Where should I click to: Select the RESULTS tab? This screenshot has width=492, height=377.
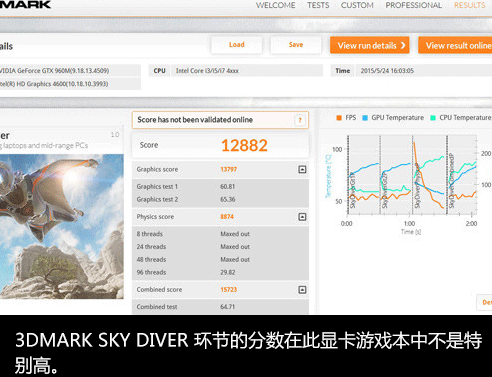[x=470, y=5]
